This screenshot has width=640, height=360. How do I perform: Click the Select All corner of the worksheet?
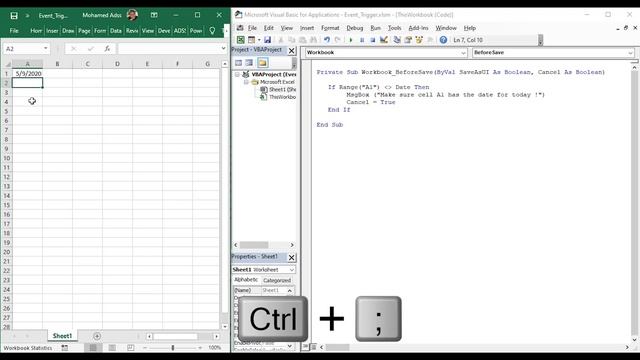7,64
